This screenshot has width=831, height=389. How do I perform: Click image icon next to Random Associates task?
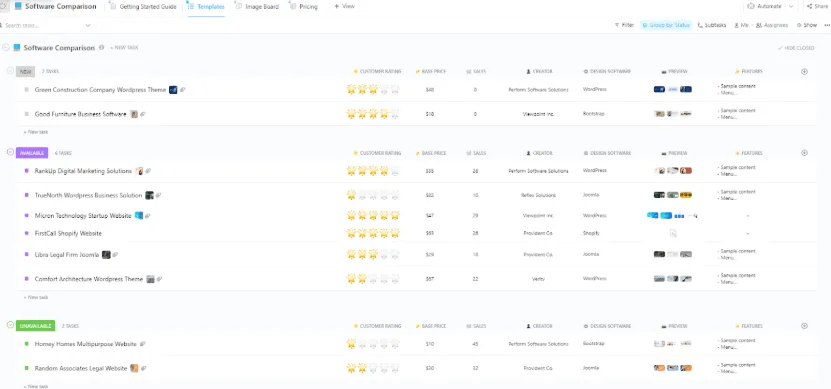coord(134,368)
